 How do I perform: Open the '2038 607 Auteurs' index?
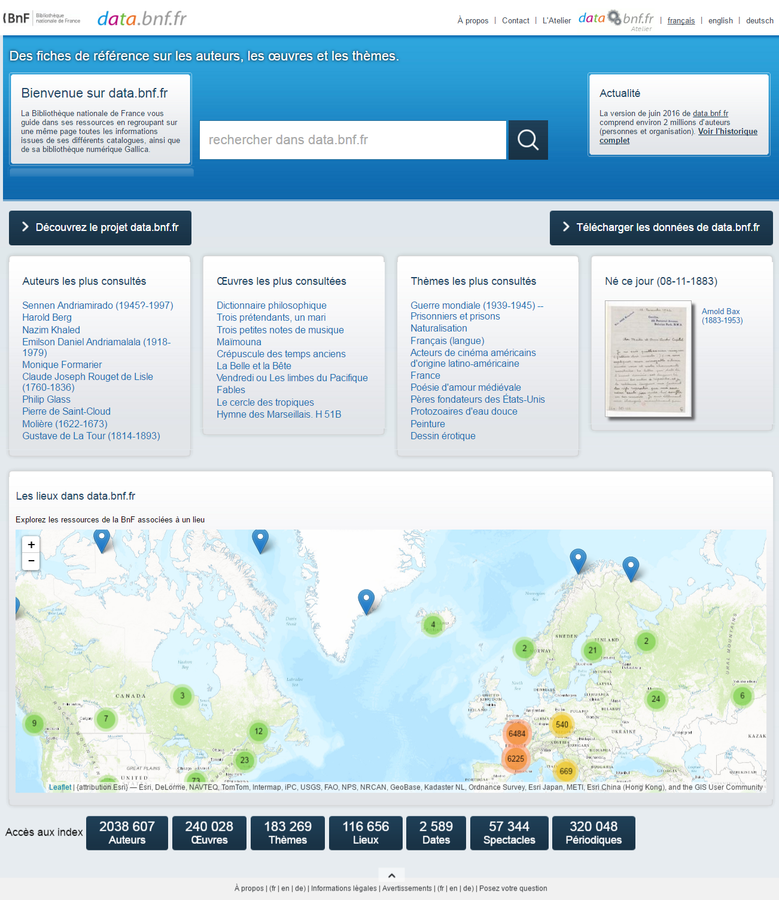127,833
